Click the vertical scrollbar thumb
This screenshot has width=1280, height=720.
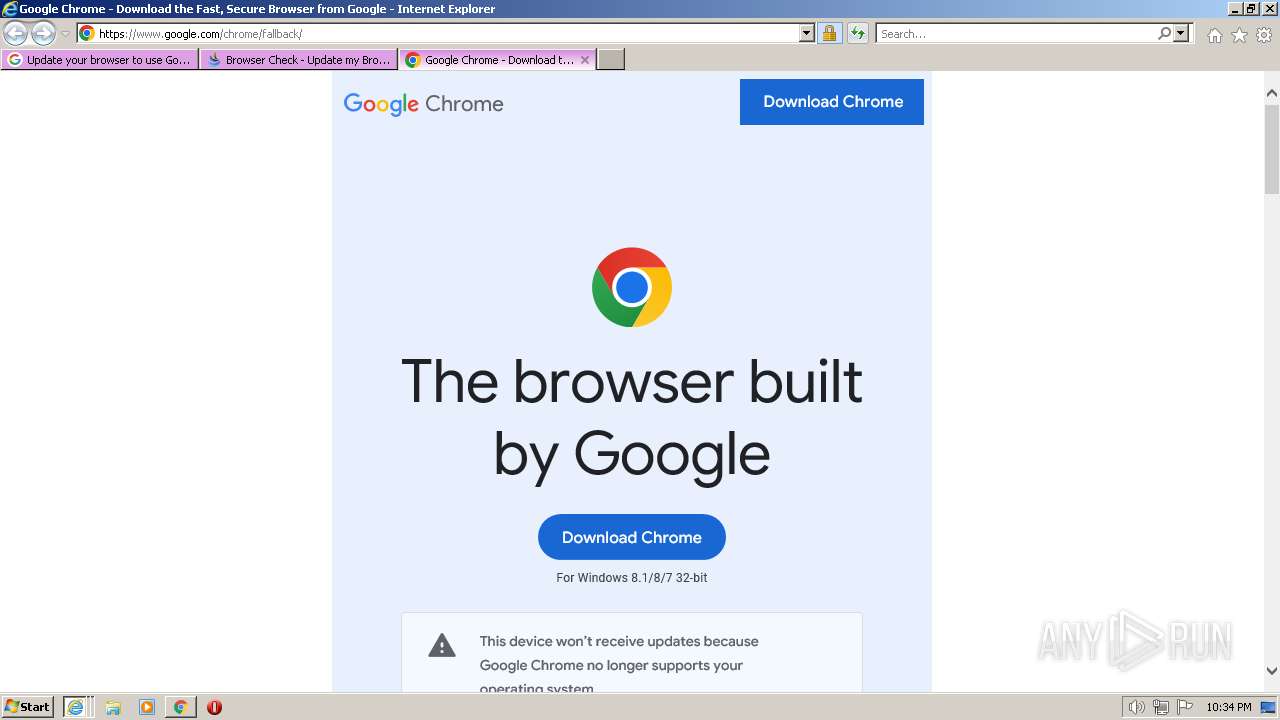pos(1272,148)
